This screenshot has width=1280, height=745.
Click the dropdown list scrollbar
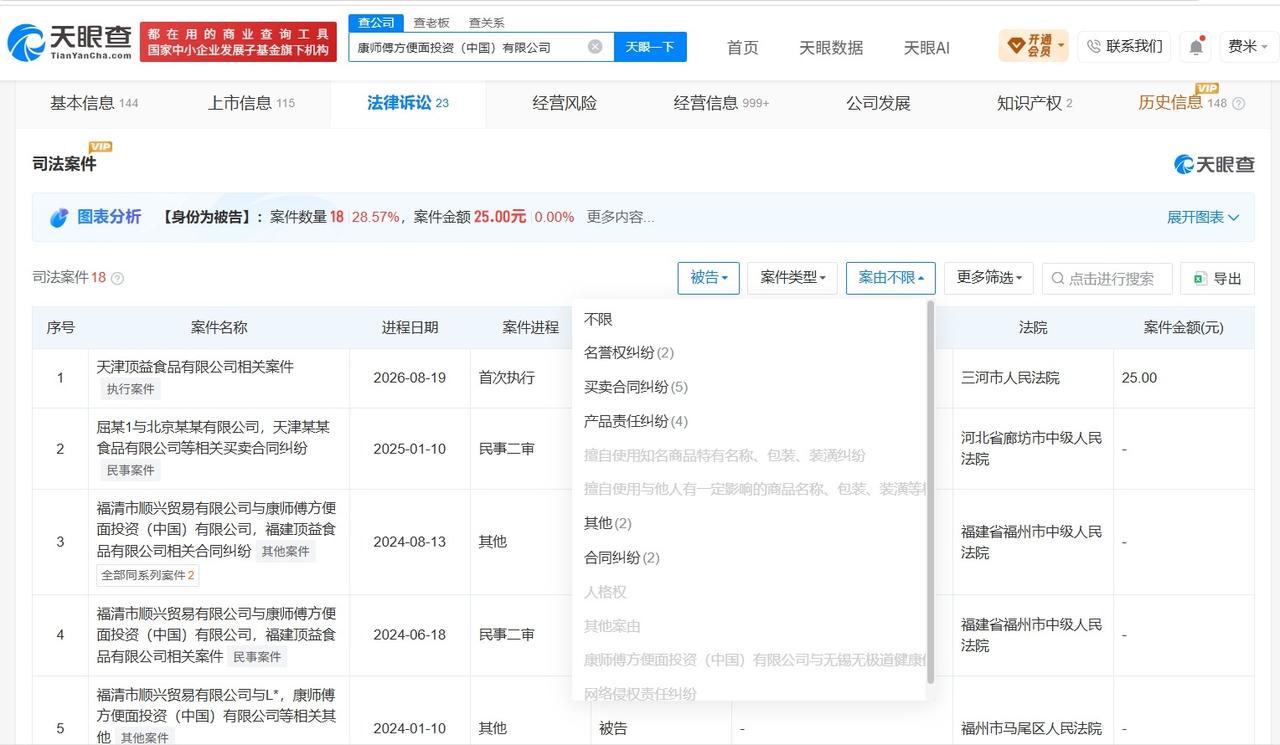point(931,490)
